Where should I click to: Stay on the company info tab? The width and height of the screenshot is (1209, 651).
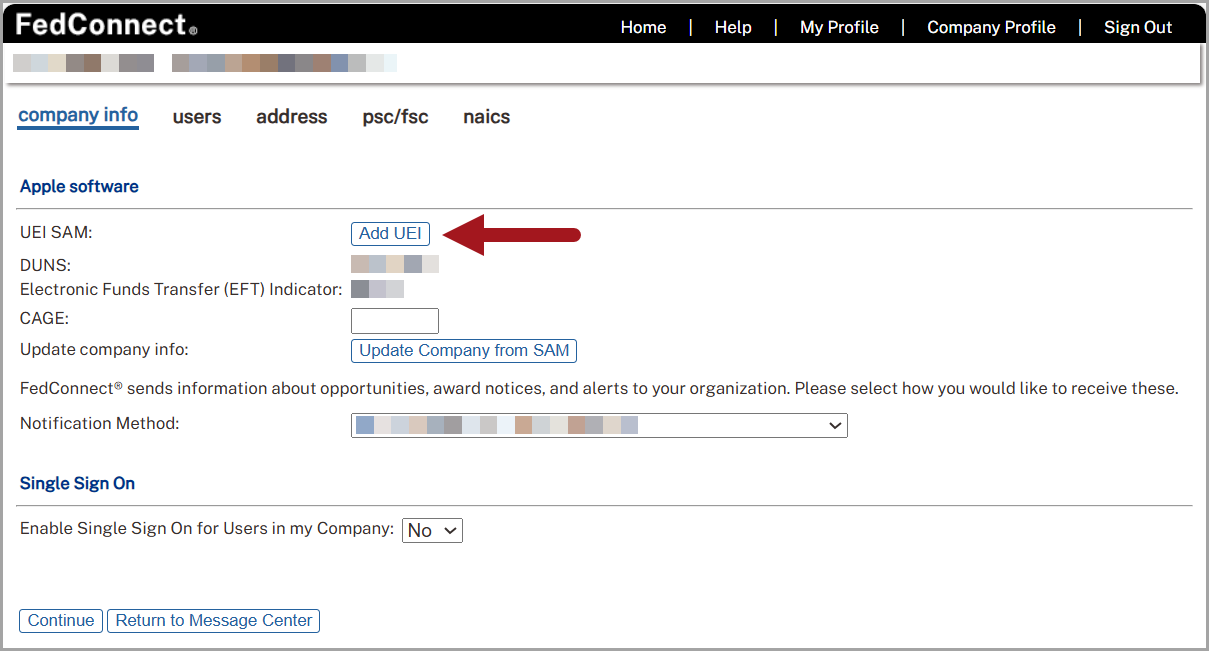pos(77,115)
